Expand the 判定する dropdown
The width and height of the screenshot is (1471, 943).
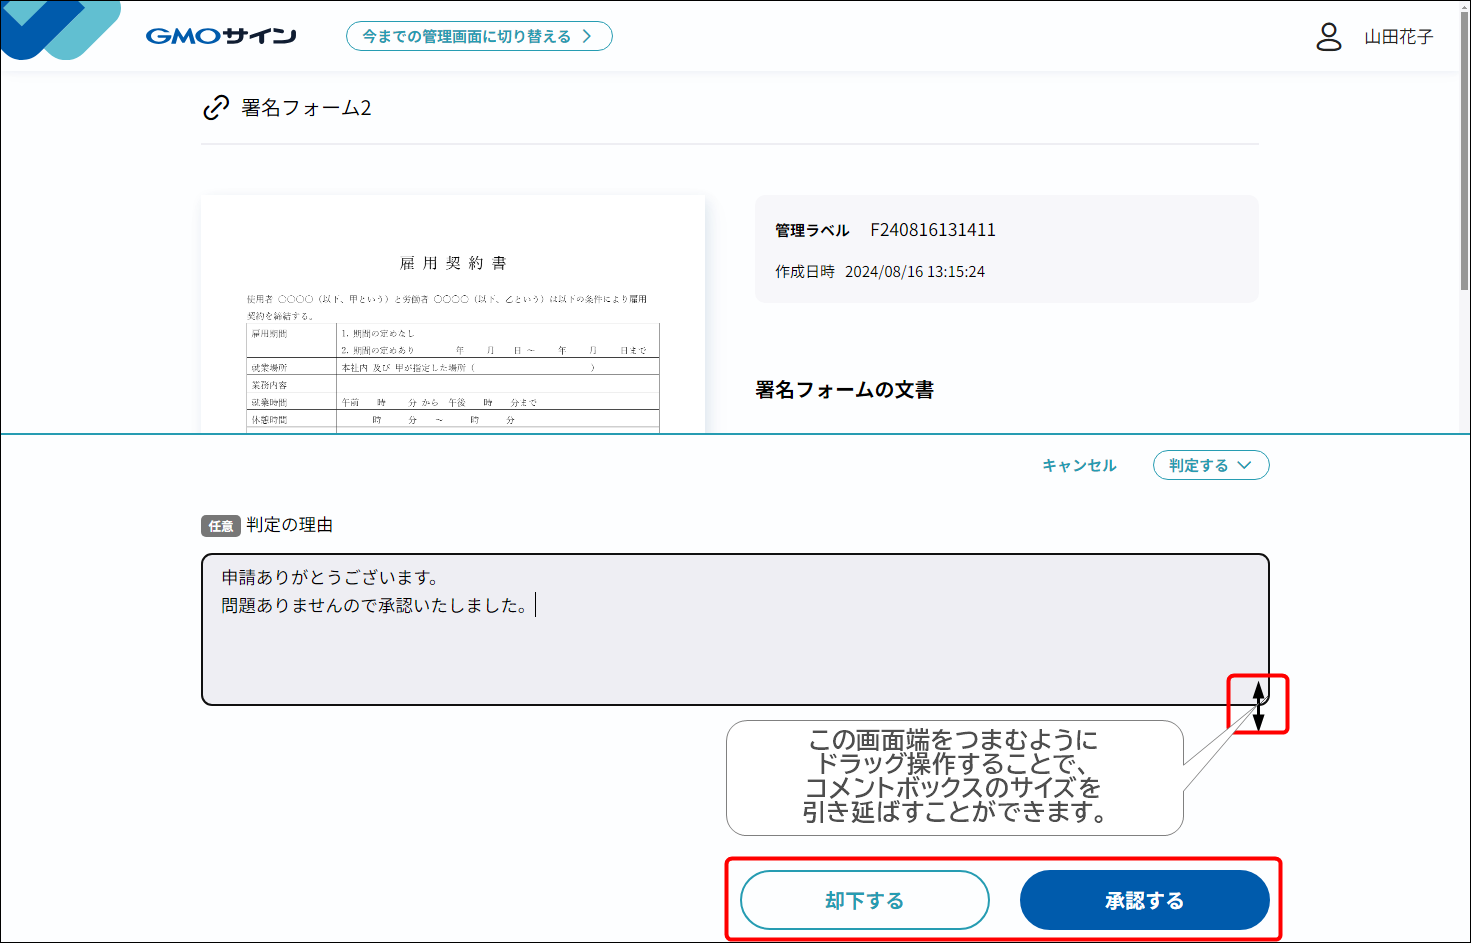pyautogui.click(x=1210, y=465)
